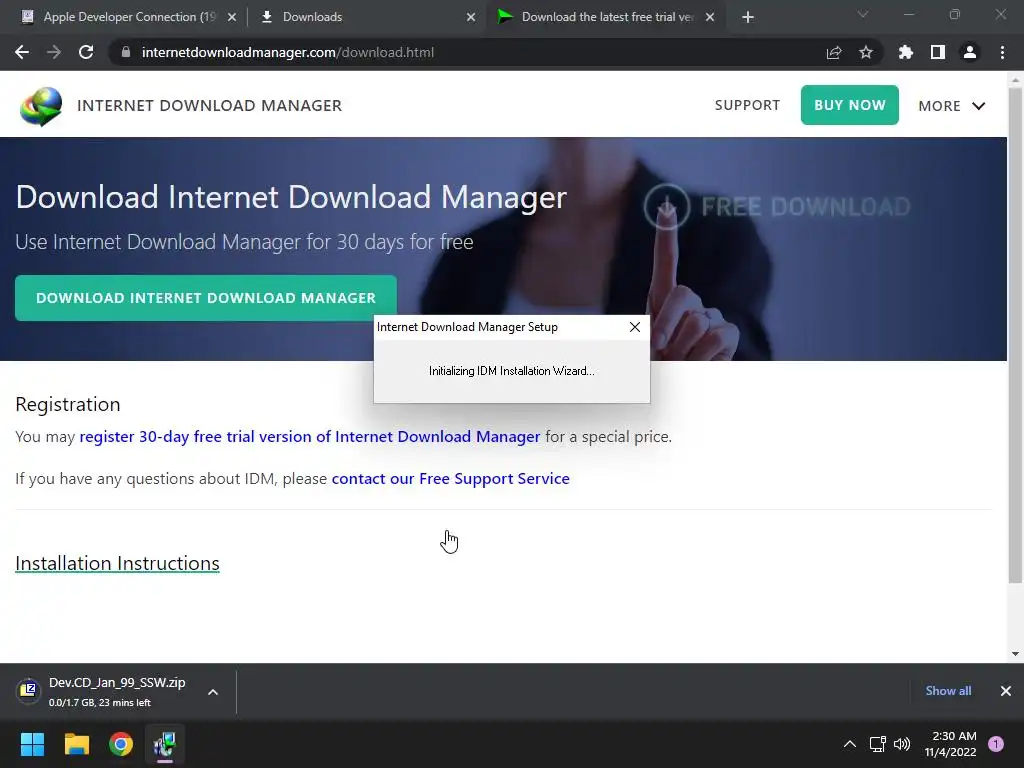This screenshot has height=768, width=1024.
Task: Open the volume speaker tray icon
Action: coord(902,744)
